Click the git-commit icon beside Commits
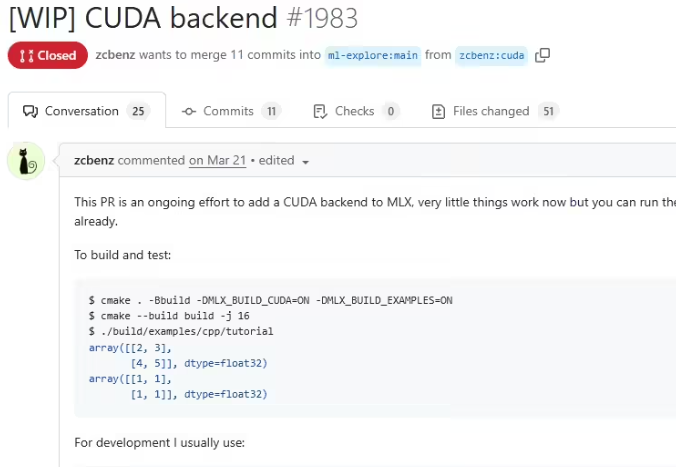The width and height of the screenshot is (676, 467). coord(189,111)
